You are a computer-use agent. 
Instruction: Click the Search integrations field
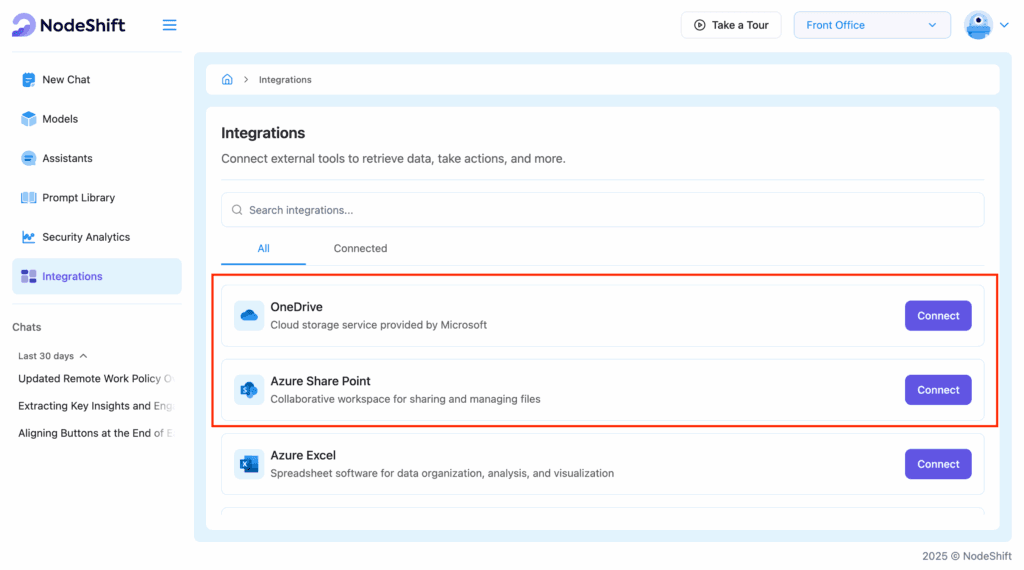(x=602, y=210)
